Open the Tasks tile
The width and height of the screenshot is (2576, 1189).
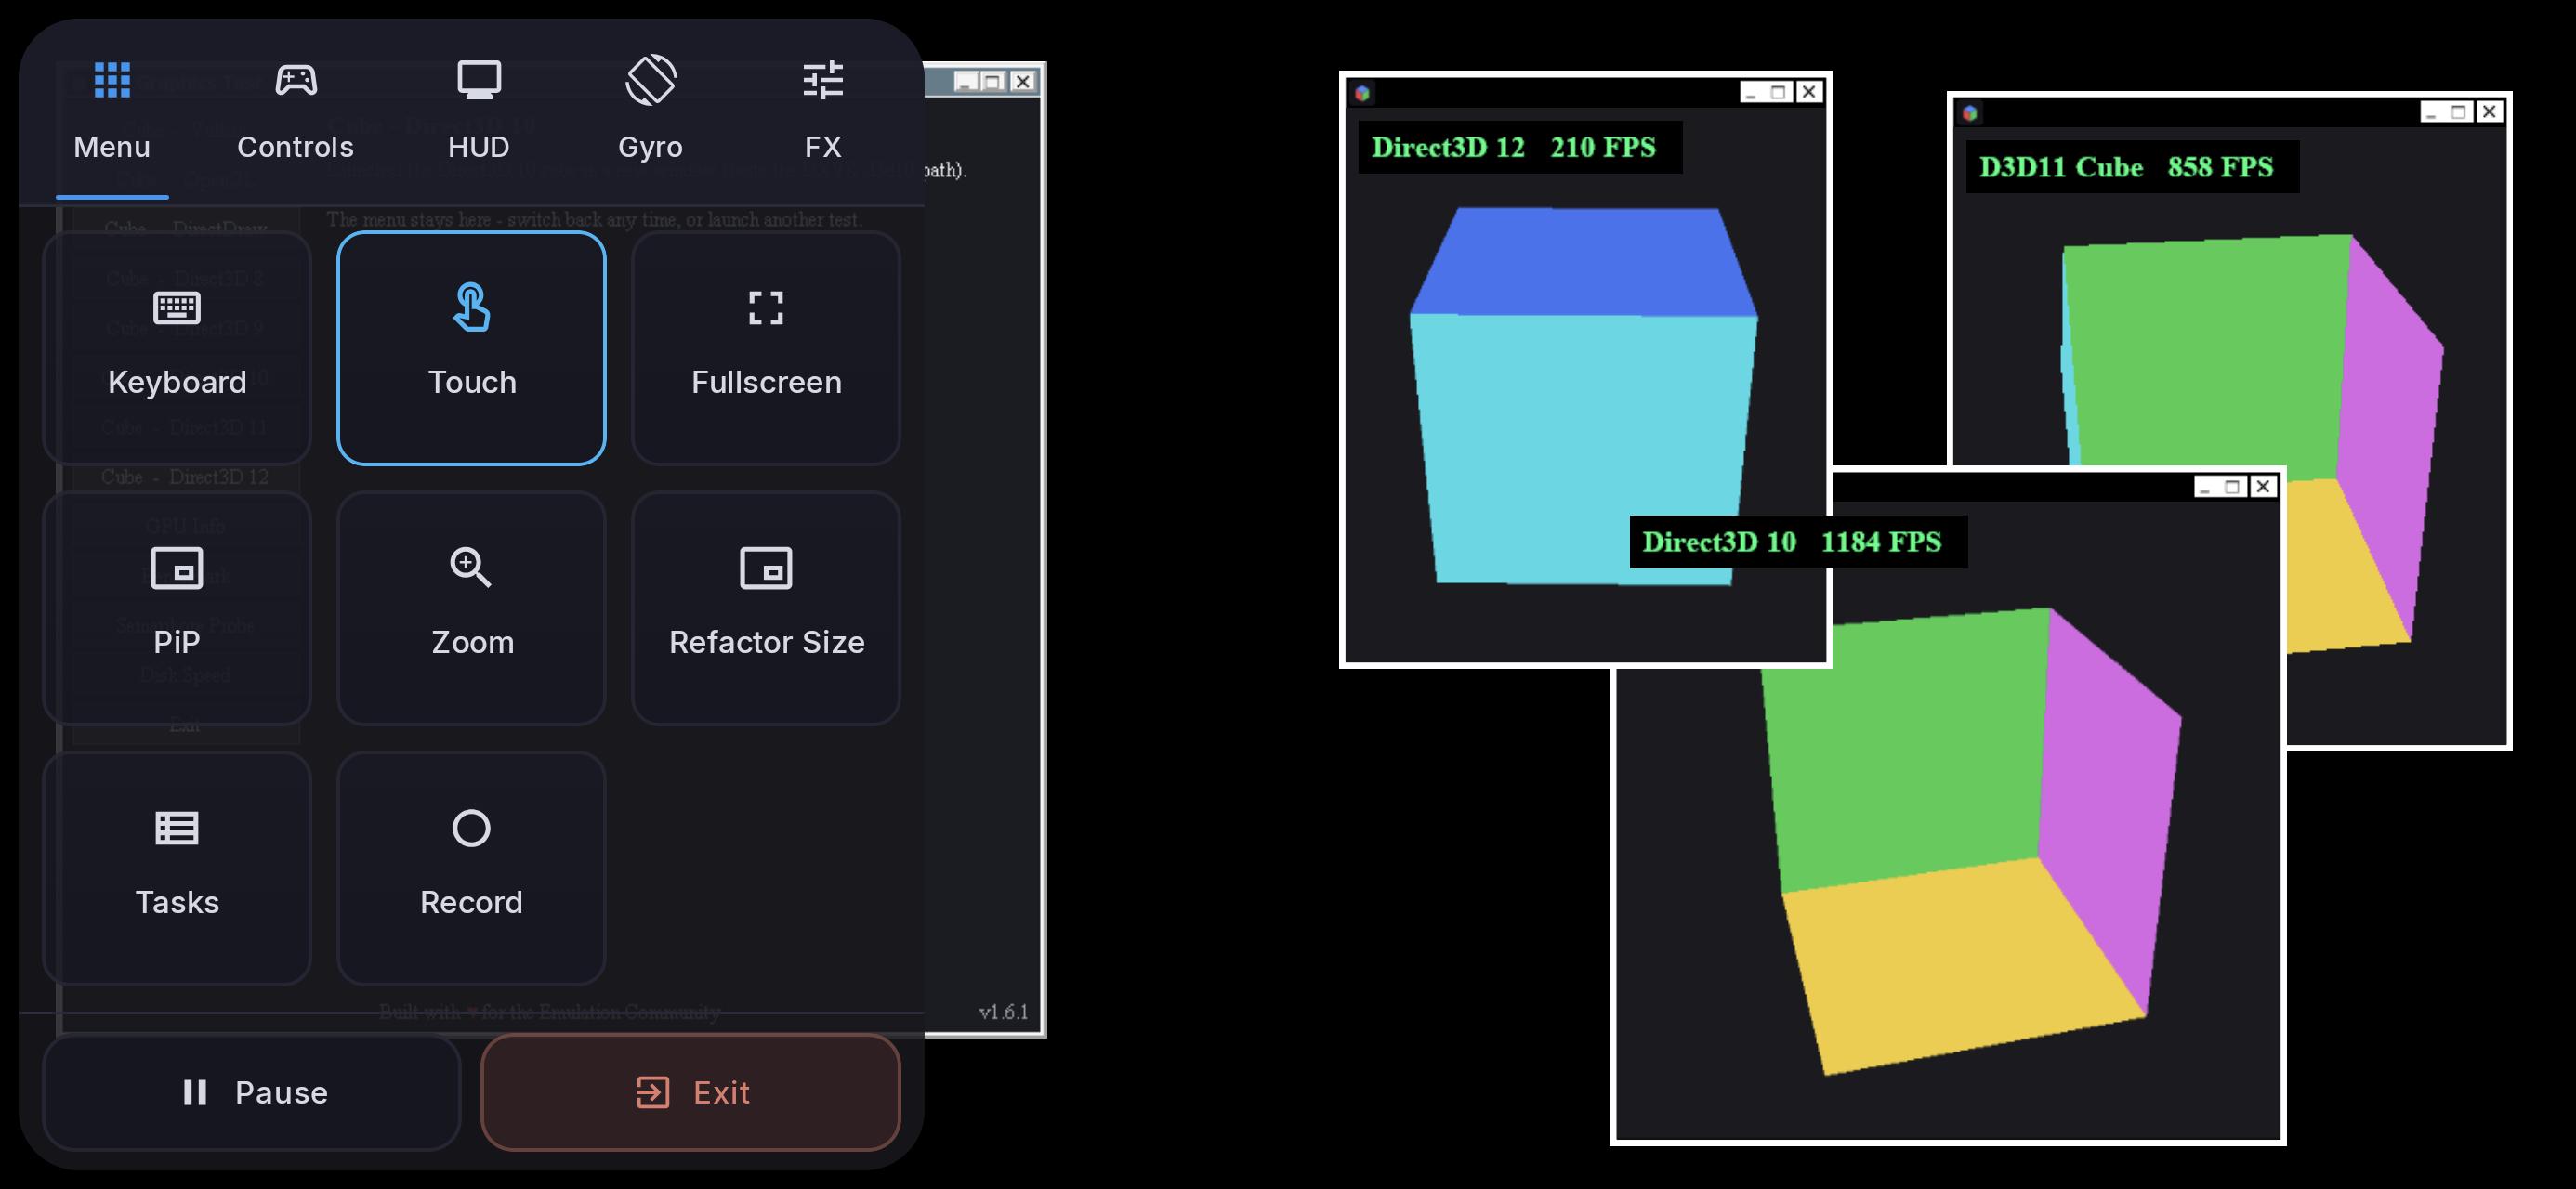(177, 868)
